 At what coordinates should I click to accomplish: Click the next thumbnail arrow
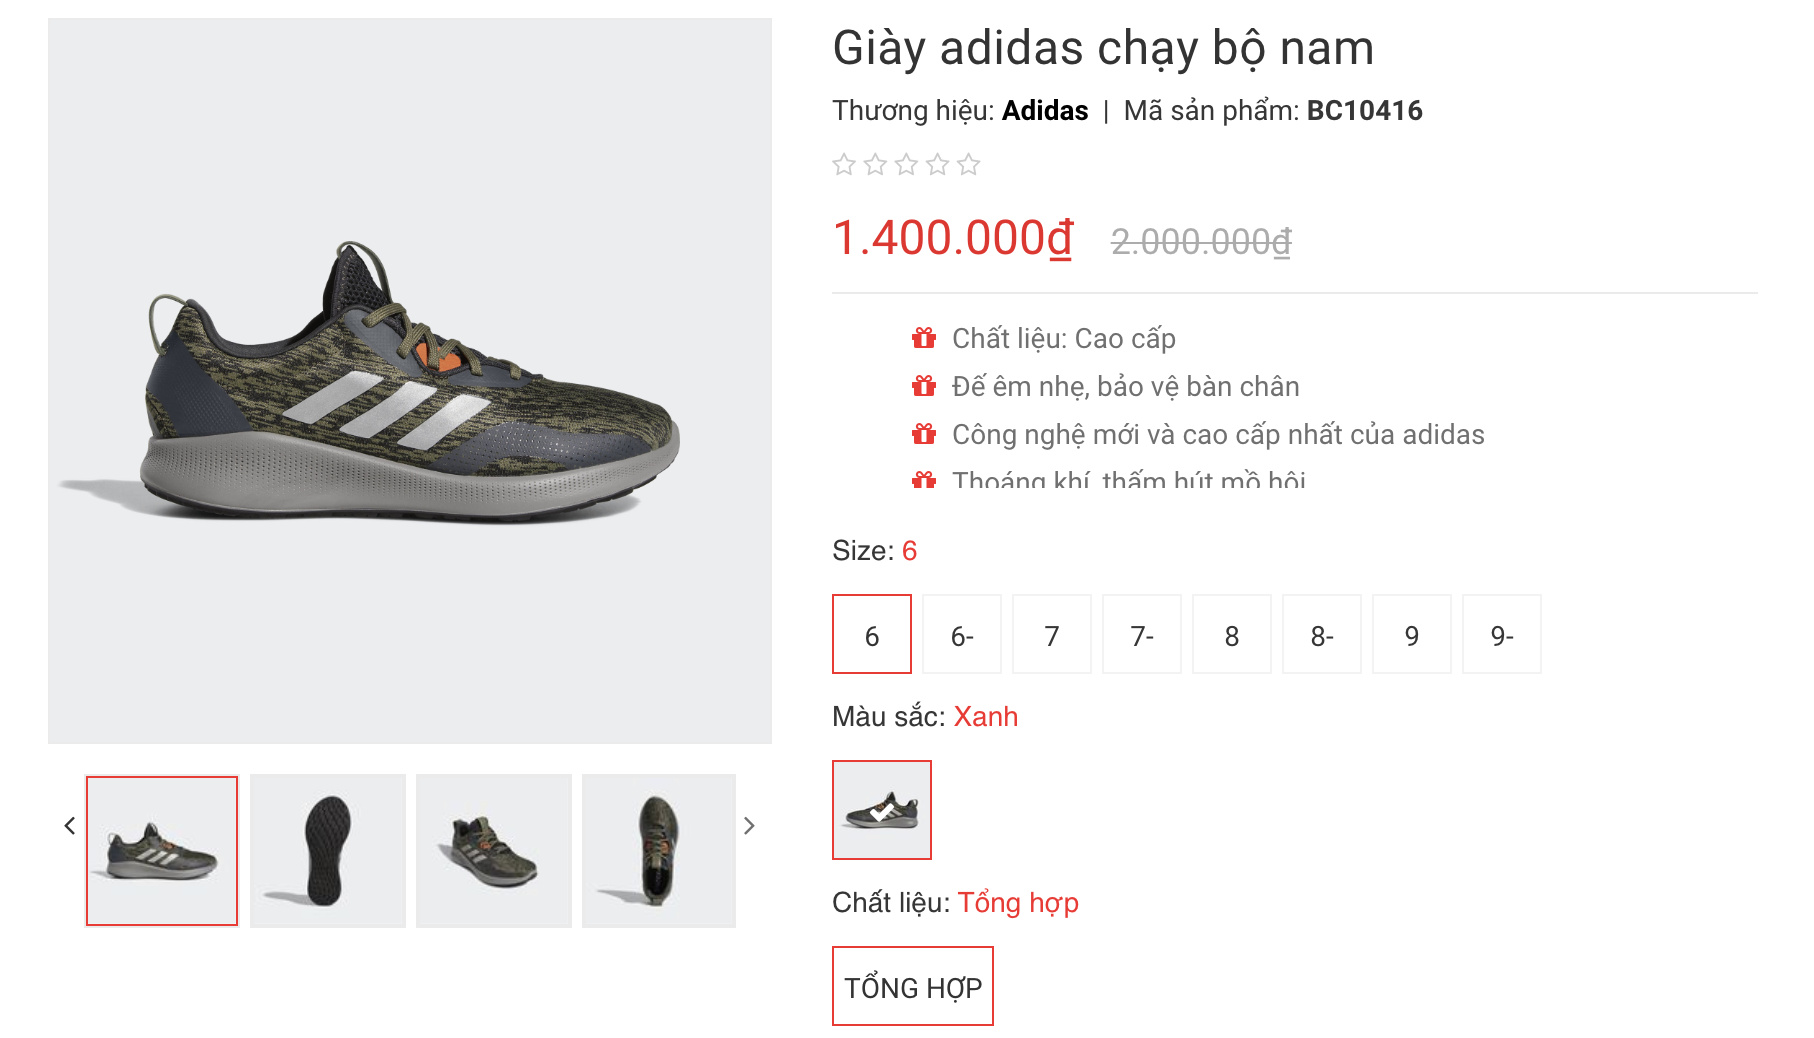[x=749, y=826]
